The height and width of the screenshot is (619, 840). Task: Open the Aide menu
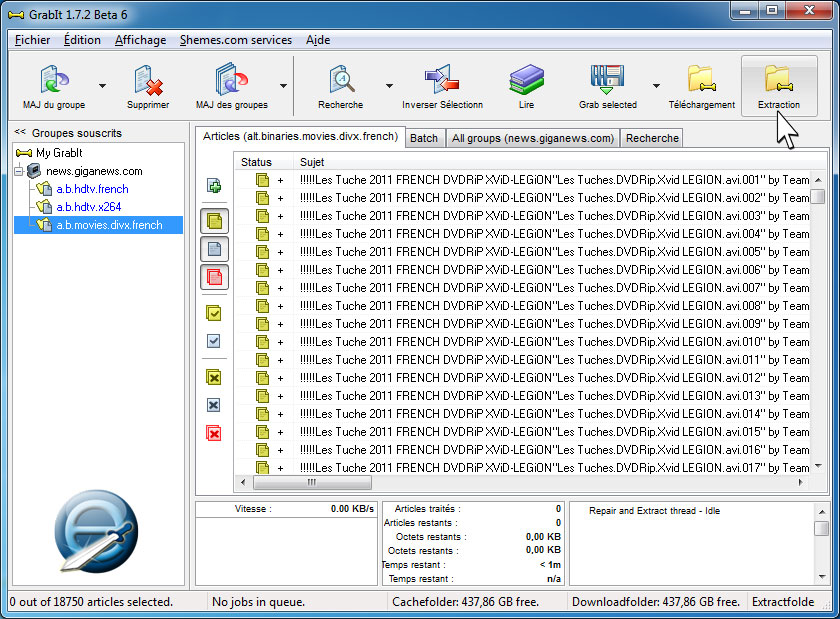point(318,40)
